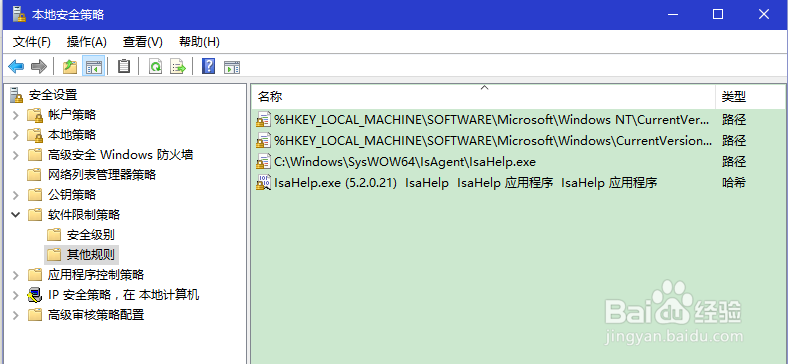Open the 查看(V) menu
The image size is (788, 364).
click(143, 42)
